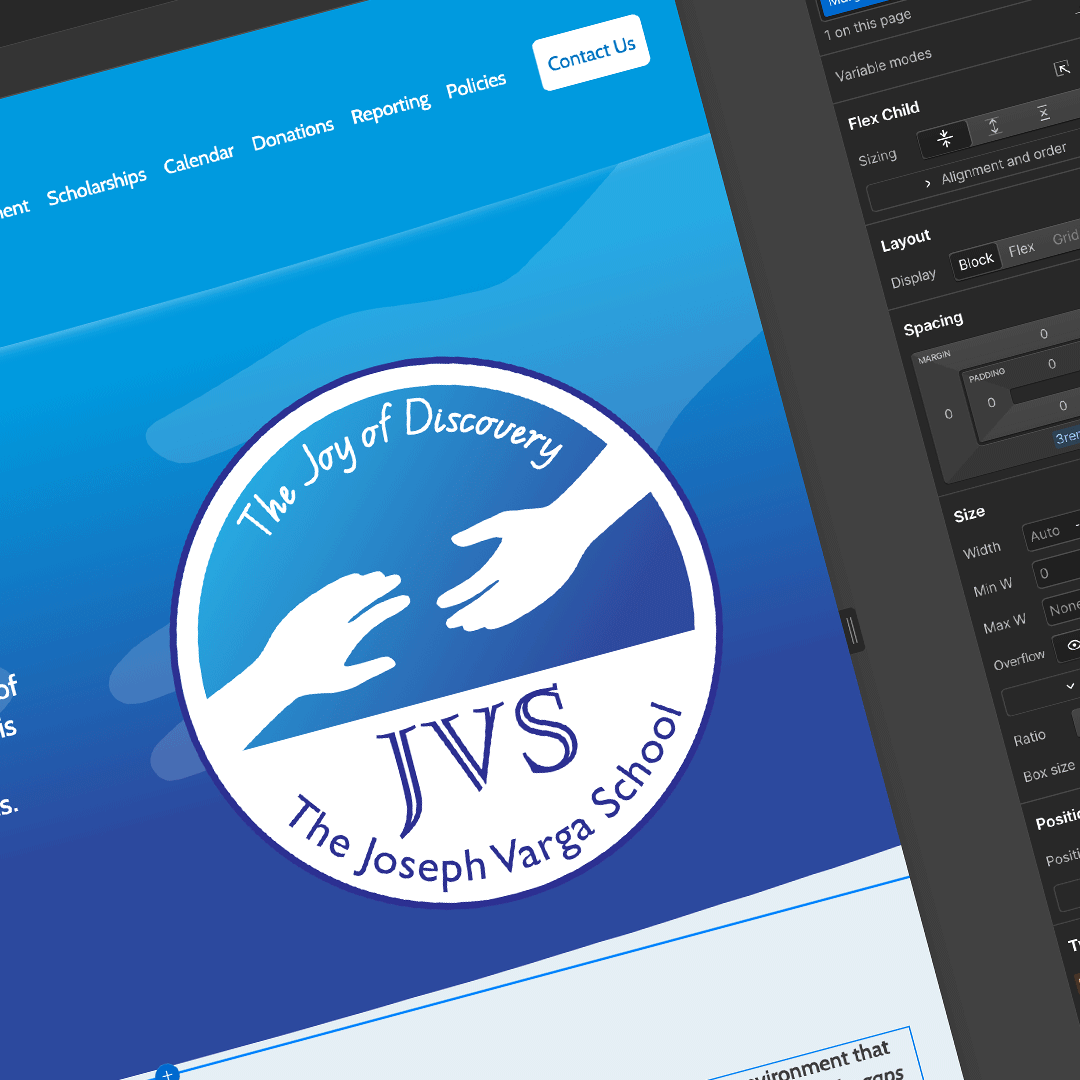Open the Policies nav link
This screenshot has height=1080, width=1080.
click(476, 85)
